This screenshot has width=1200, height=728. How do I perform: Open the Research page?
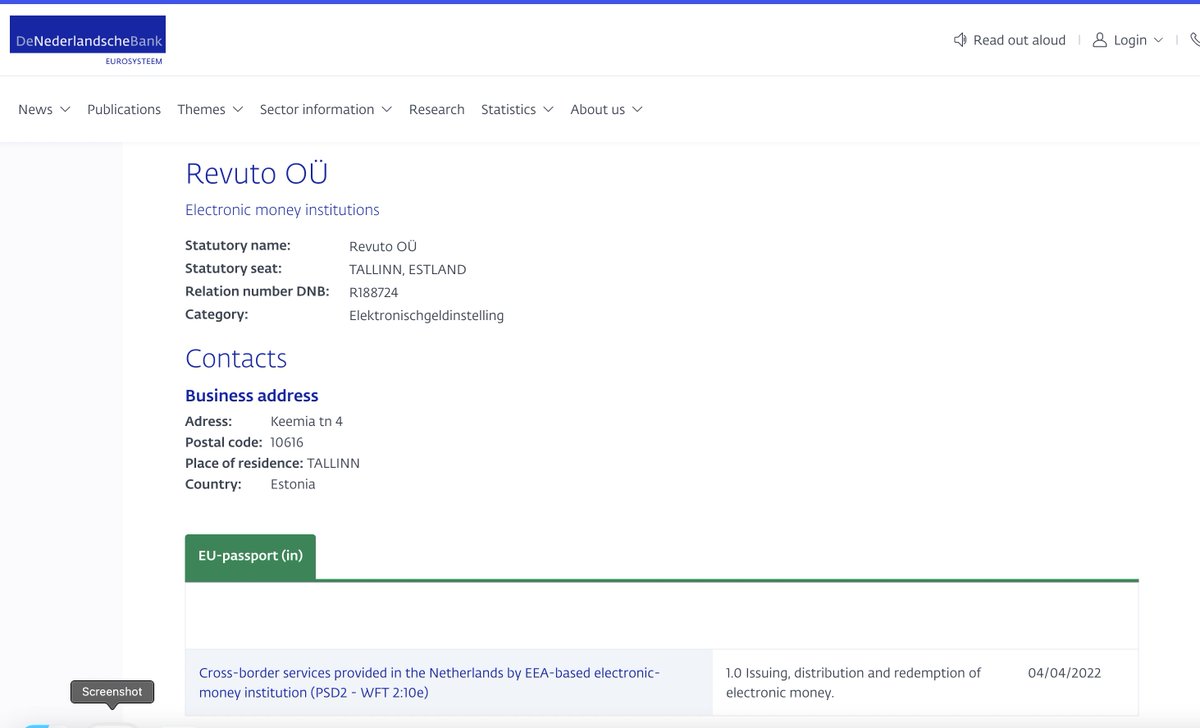coord(437,109)
